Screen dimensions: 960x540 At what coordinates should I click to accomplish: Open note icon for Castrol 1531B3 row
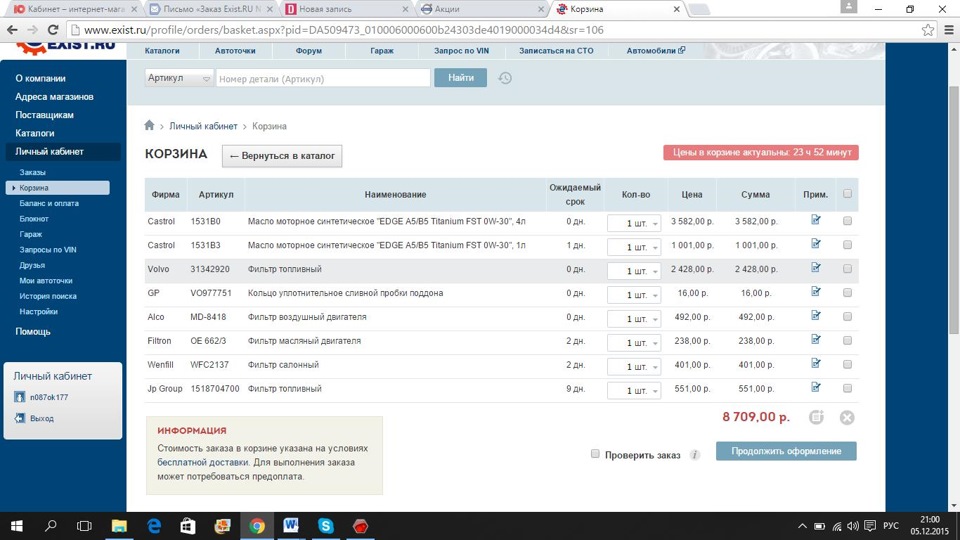[x=816, y=243]
